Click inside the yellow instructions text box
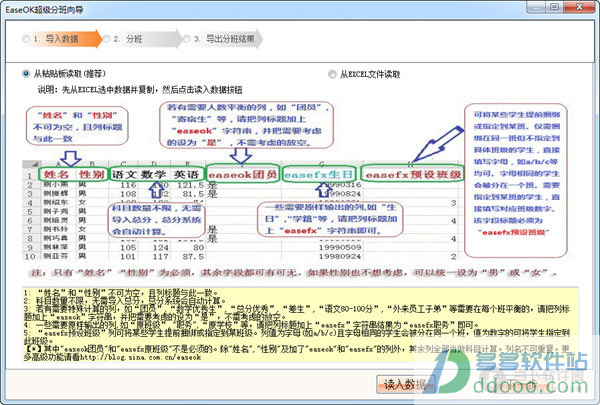Image resolution: width=600 pixels, height=405 pixels. click(300, 325)
